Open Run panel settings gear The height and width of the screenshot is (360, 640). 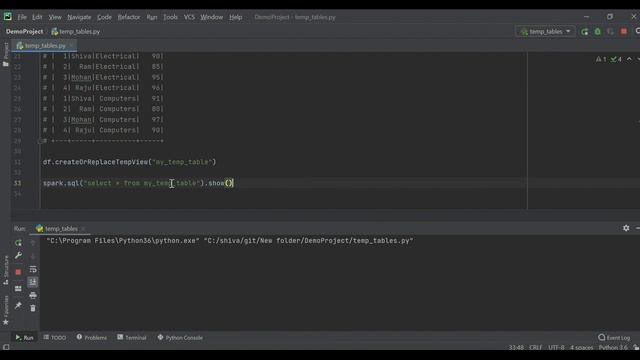pyautogui.click(x=626, y=228)
